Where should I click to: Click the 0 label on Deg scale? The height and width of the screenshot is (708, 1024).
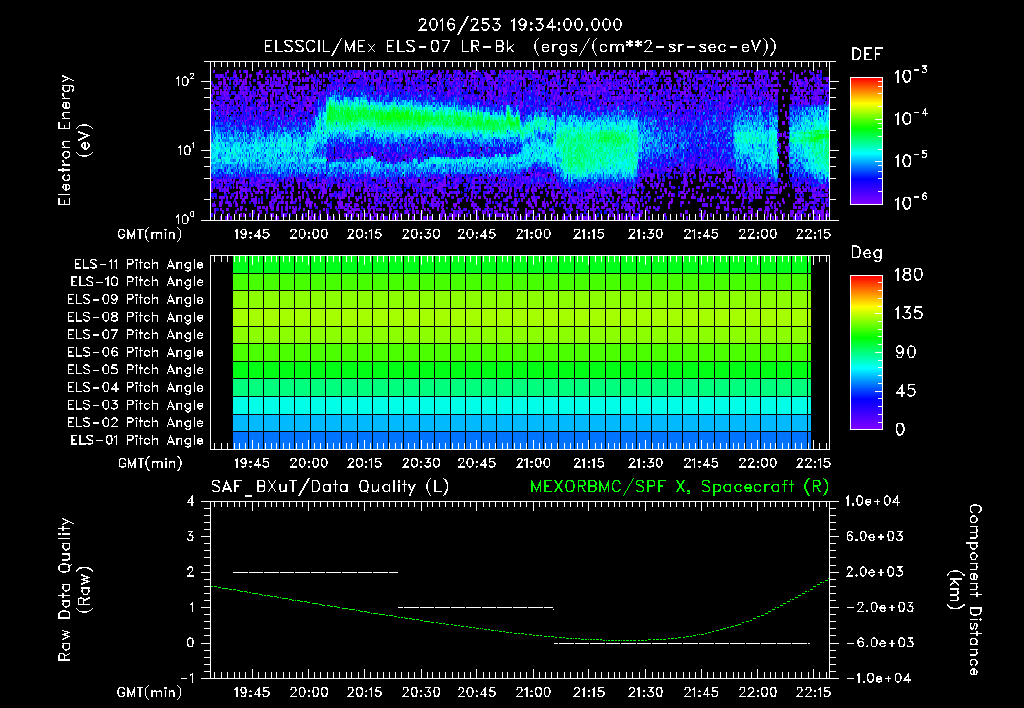901,429
